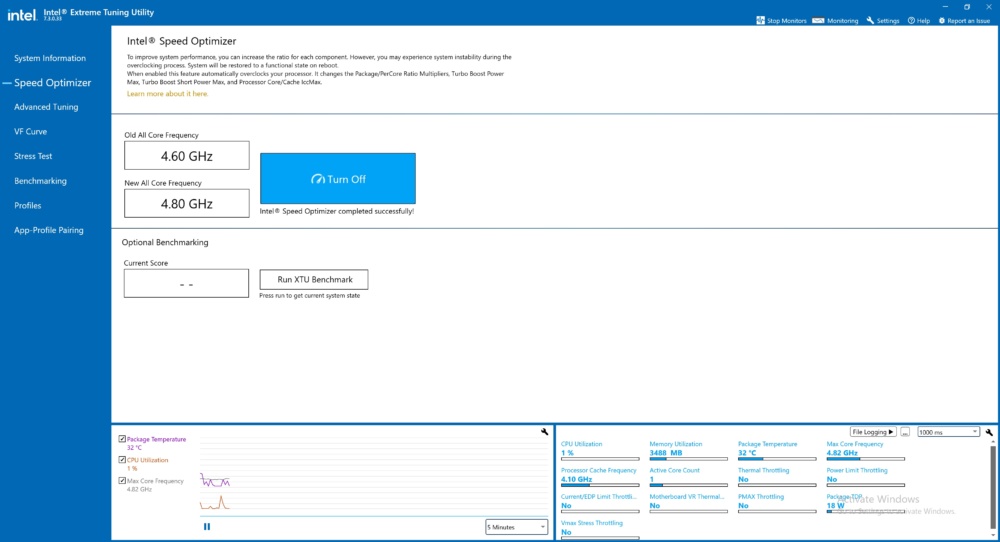This screenshot has width=1000, height=542.
Task: Click the 32 °C Package Temperature tile value
Action: tap(747, 453)
